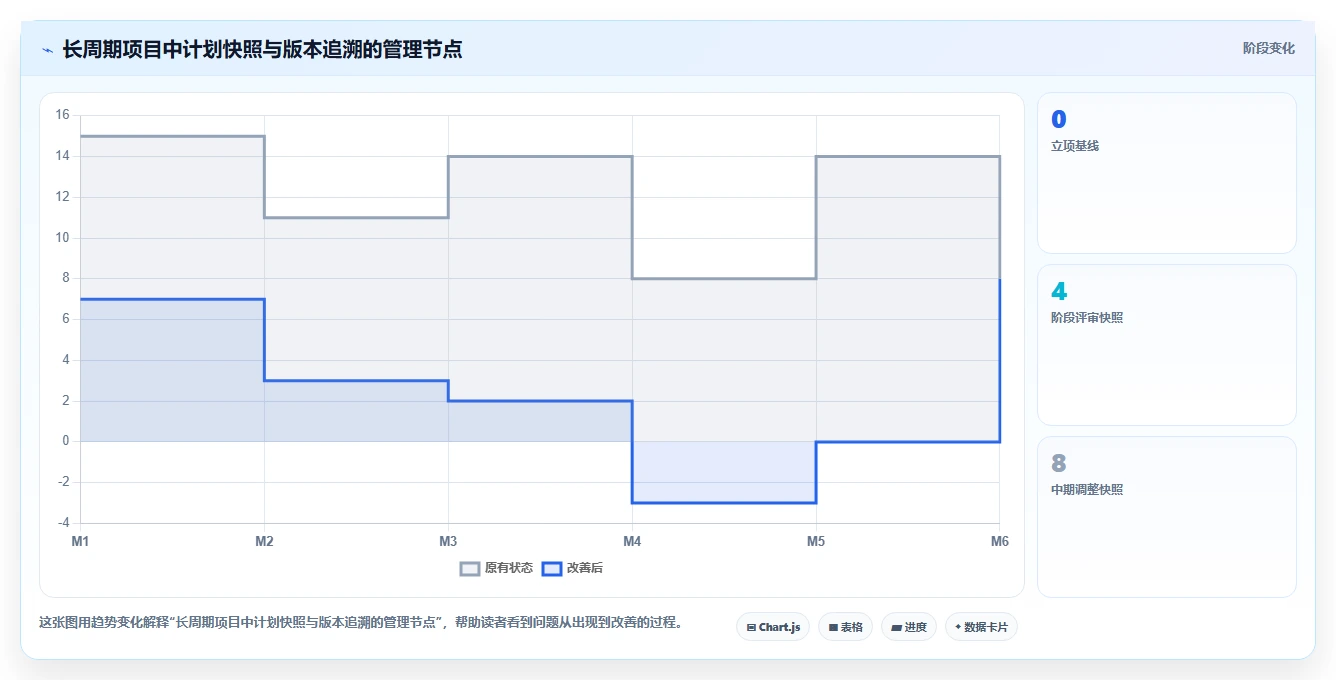Click the blue 改善后 legend swatch

click(552, 568)
